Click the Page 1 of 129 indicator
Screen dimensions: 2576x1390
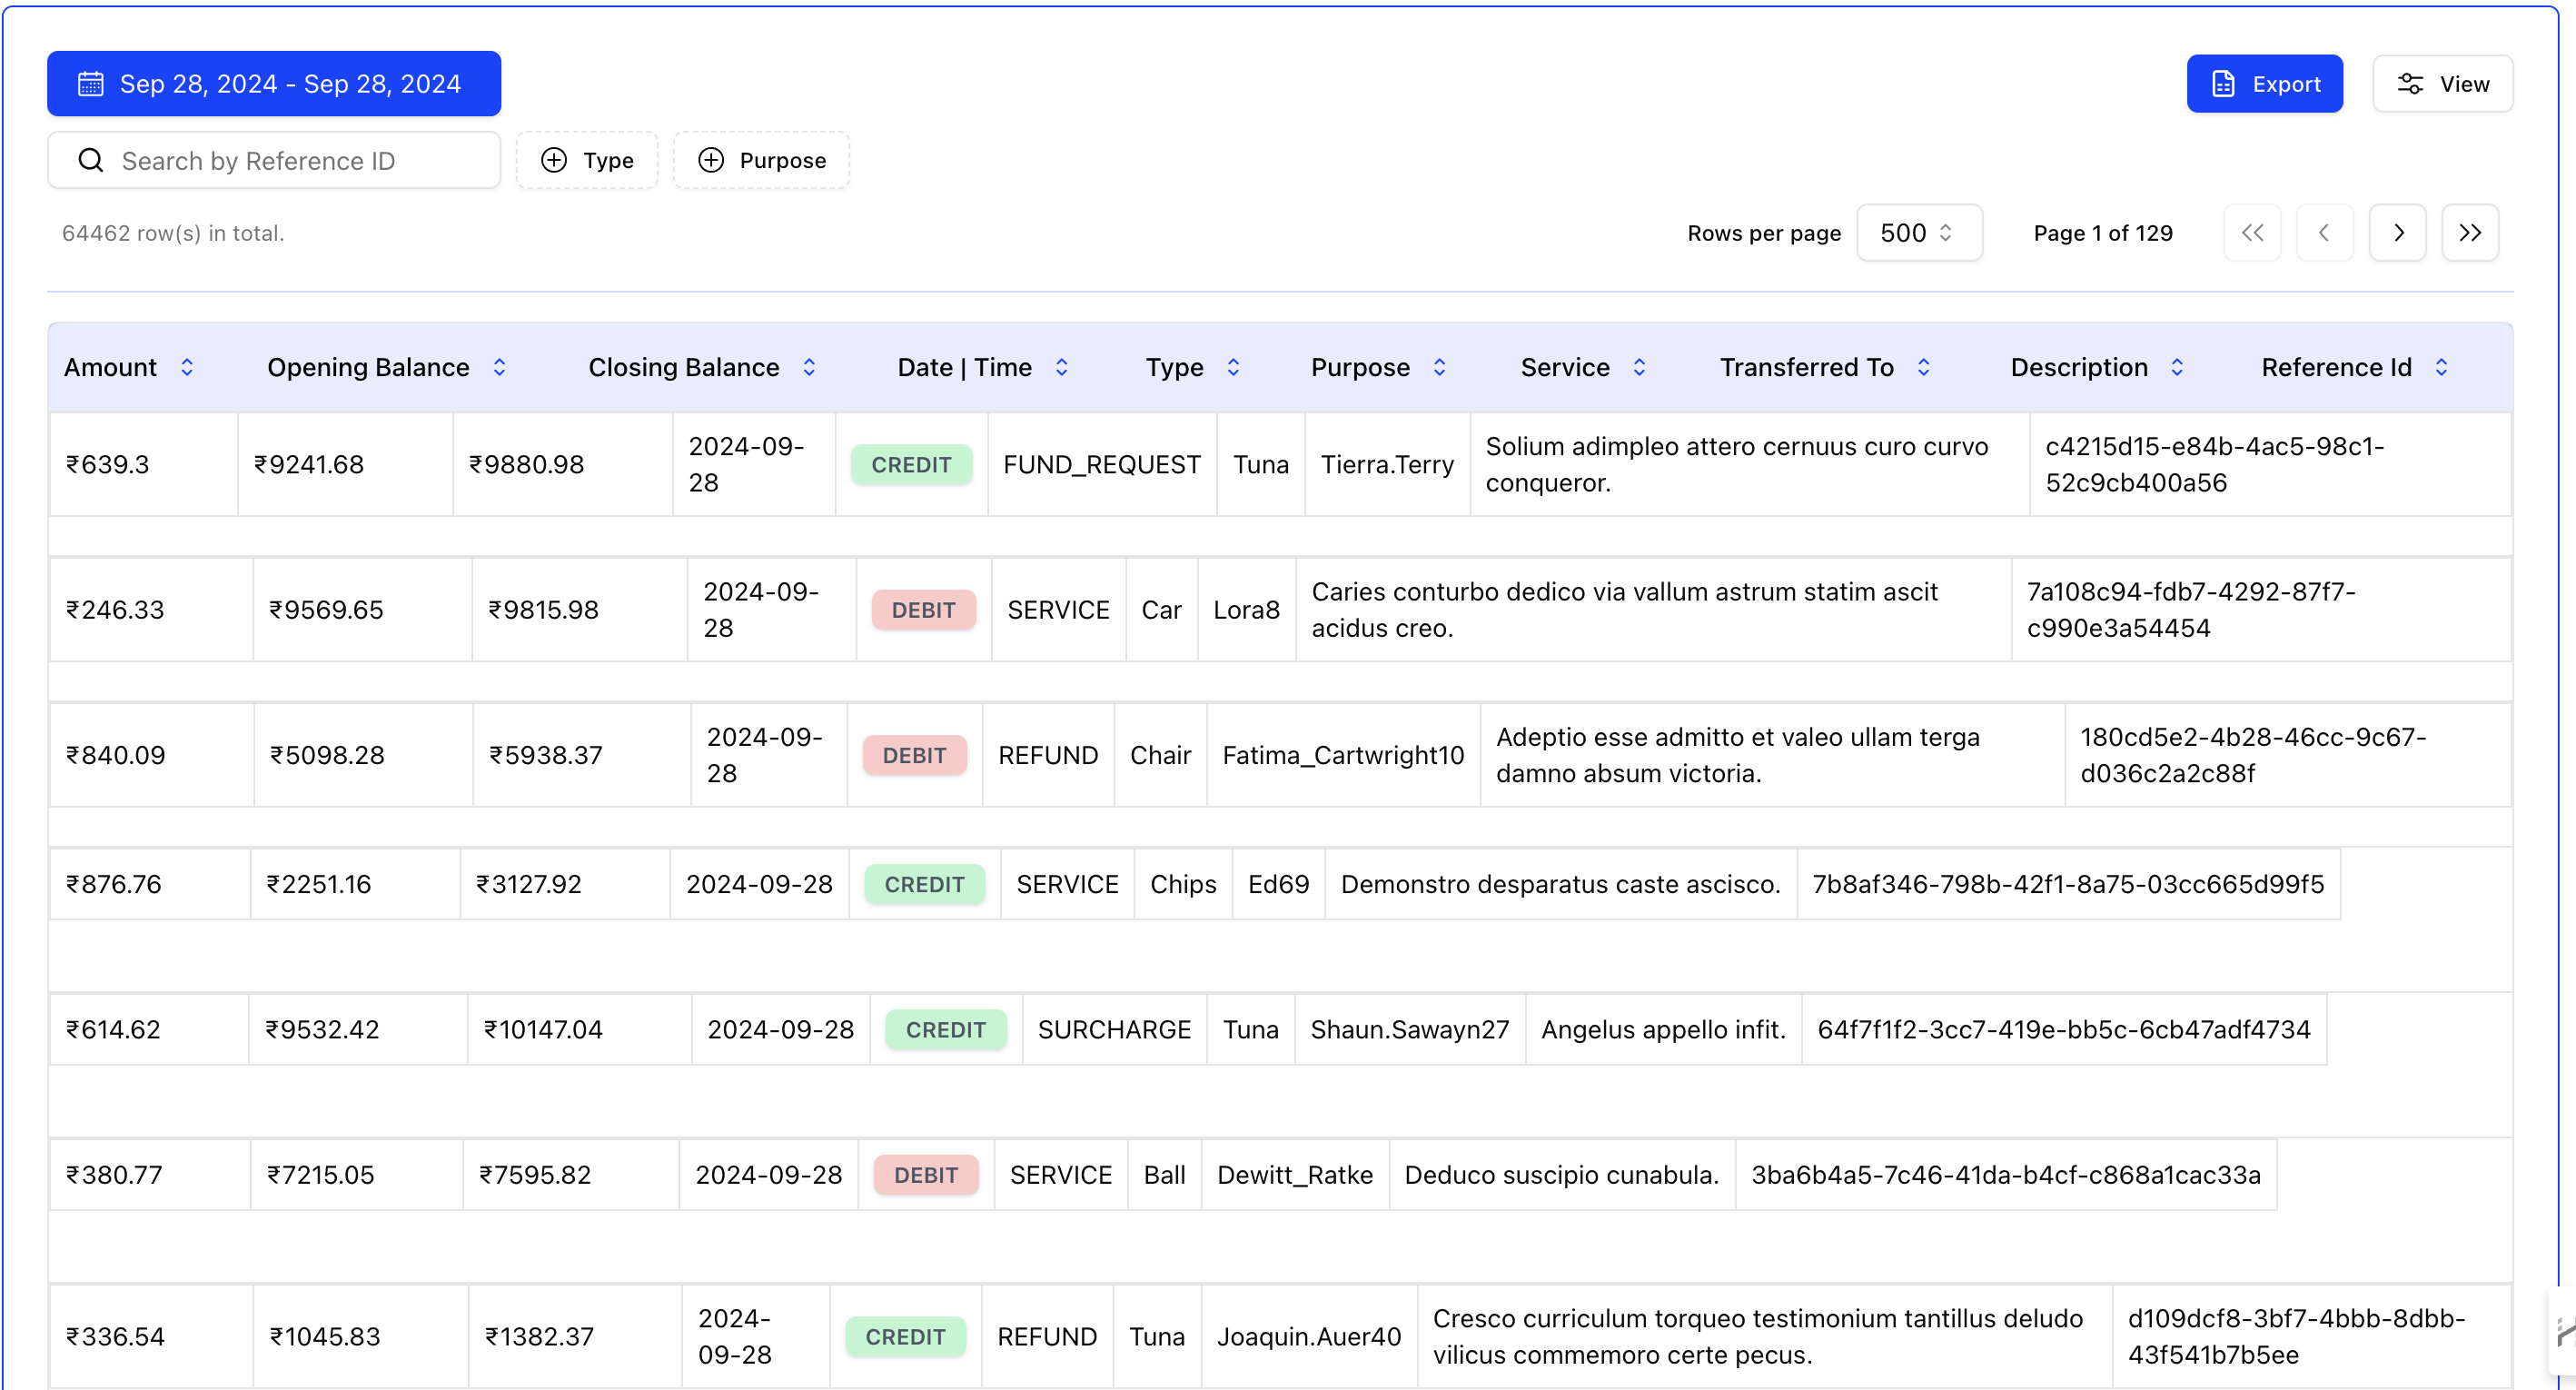(x=2103, y=234)
